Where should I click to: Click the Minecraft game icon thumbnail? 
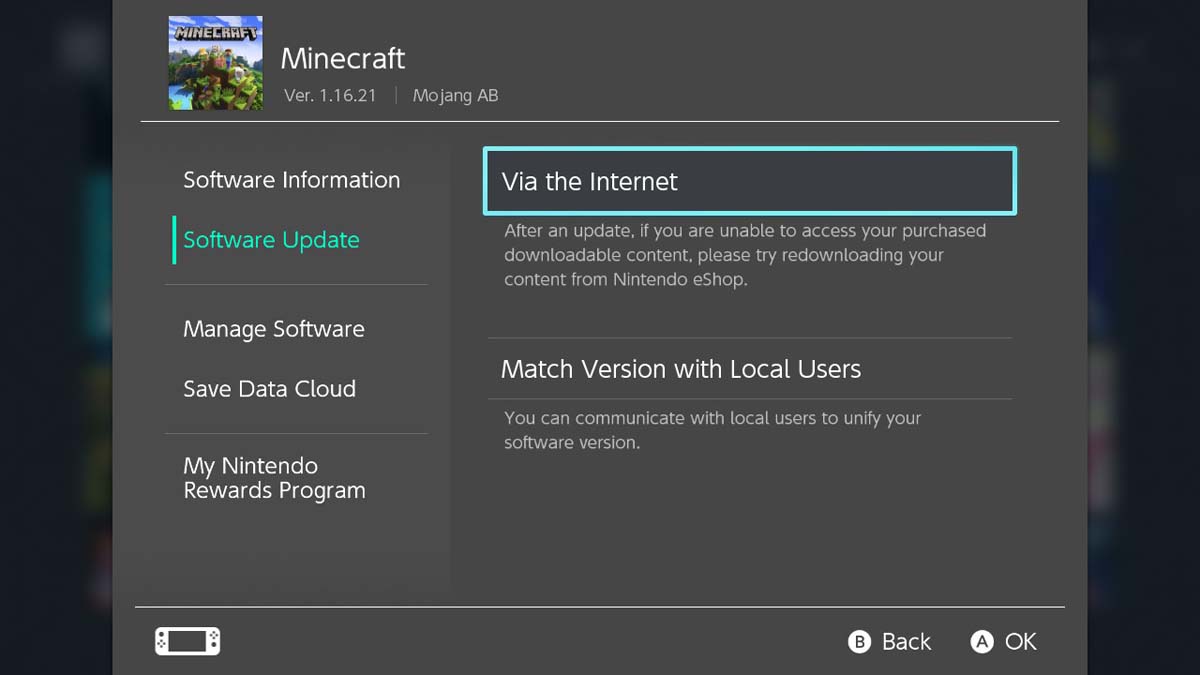click(x=215, y=63)
